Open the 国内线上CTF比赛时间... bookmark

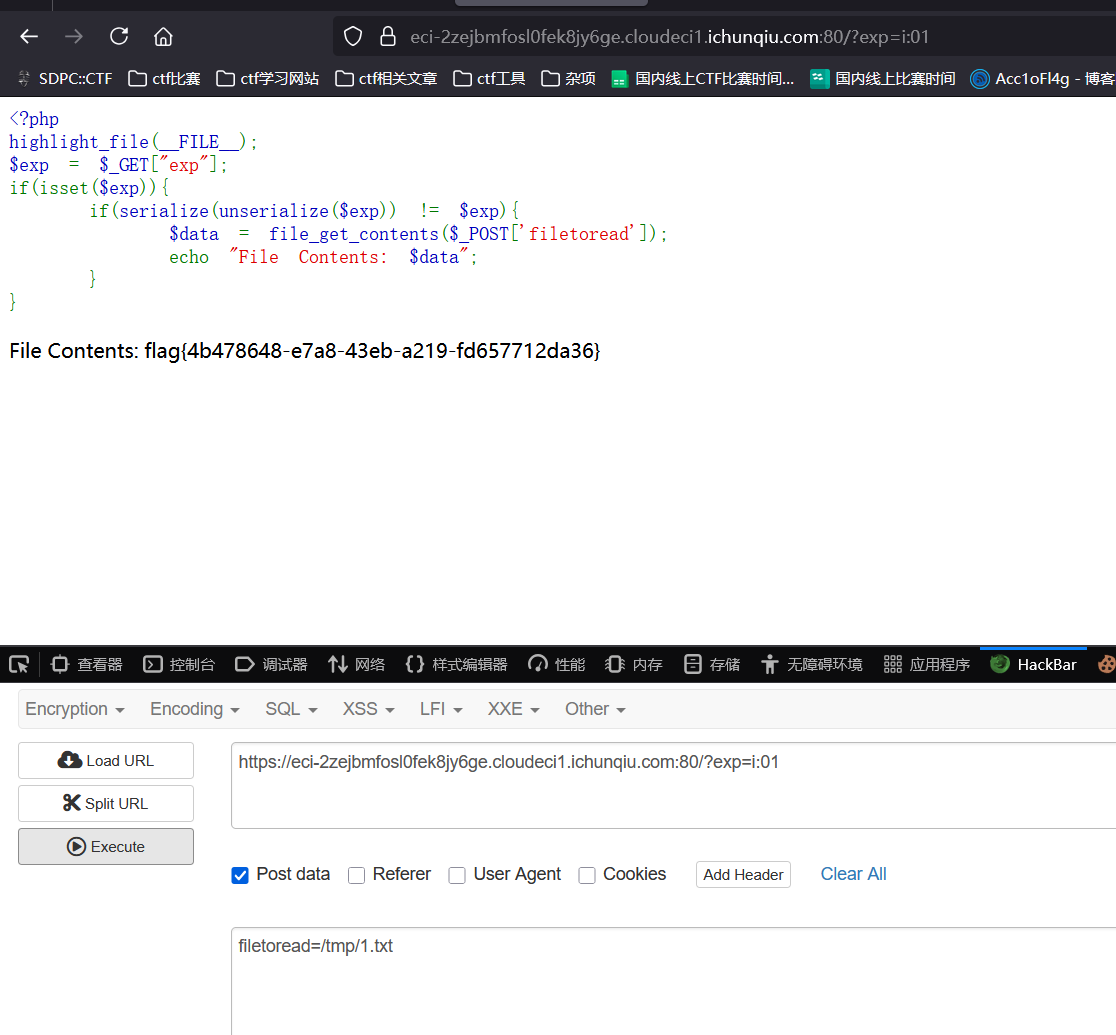702,78
